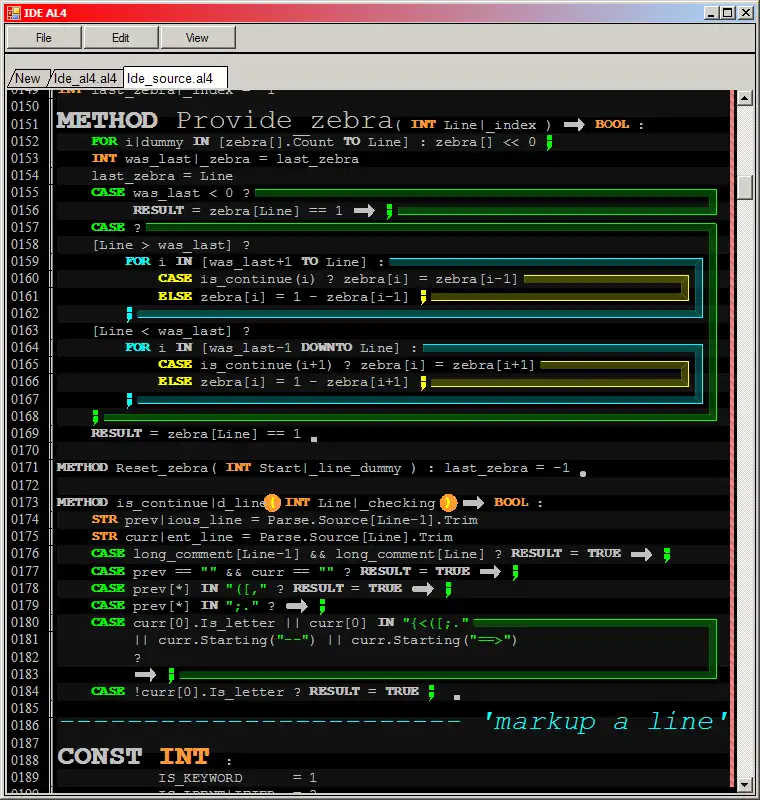760x800 pixels.
Task: Click the closing orange parenthesis icon on line 0173
Action: click(448, 502)
